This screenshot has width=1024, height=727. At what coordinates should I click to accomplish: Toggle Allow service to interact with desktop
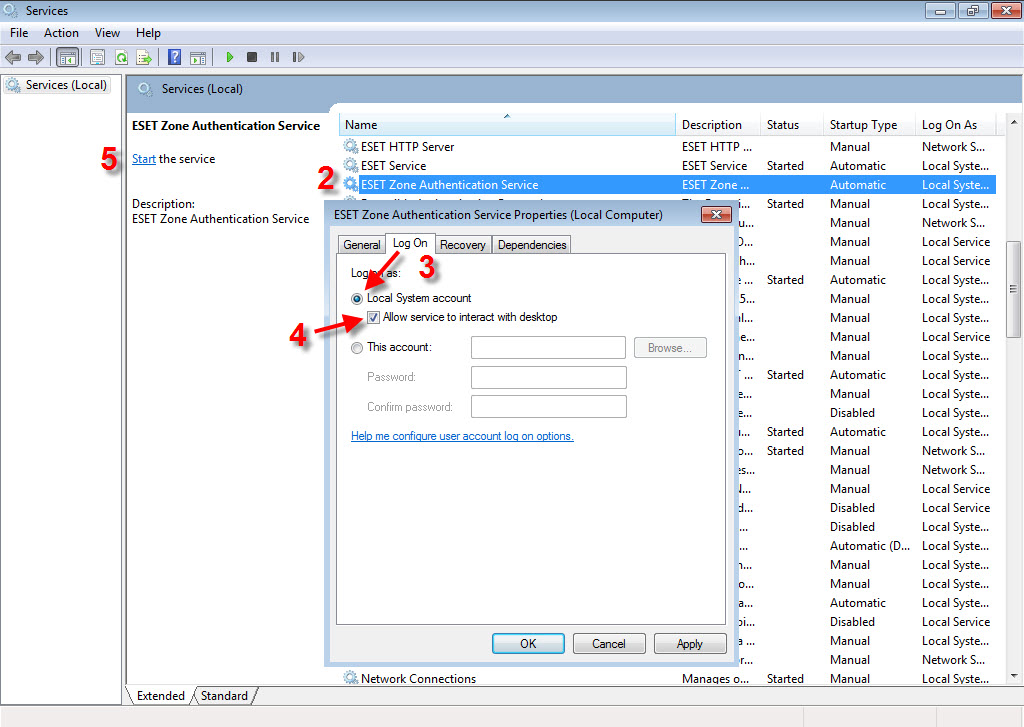[x=373, y=317]
